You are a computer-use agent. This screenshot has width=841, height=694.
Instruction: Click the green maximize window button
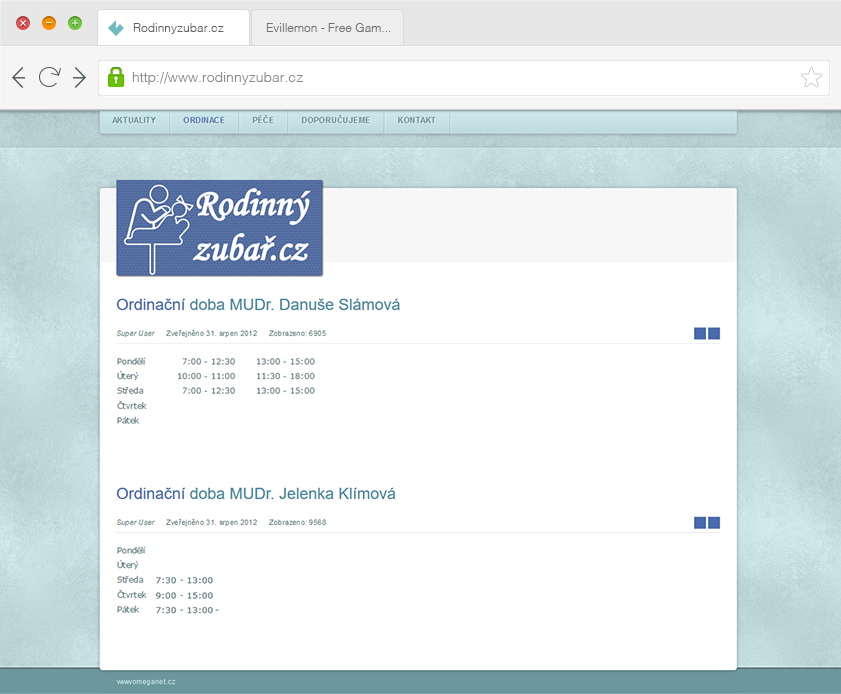(75, 23)
